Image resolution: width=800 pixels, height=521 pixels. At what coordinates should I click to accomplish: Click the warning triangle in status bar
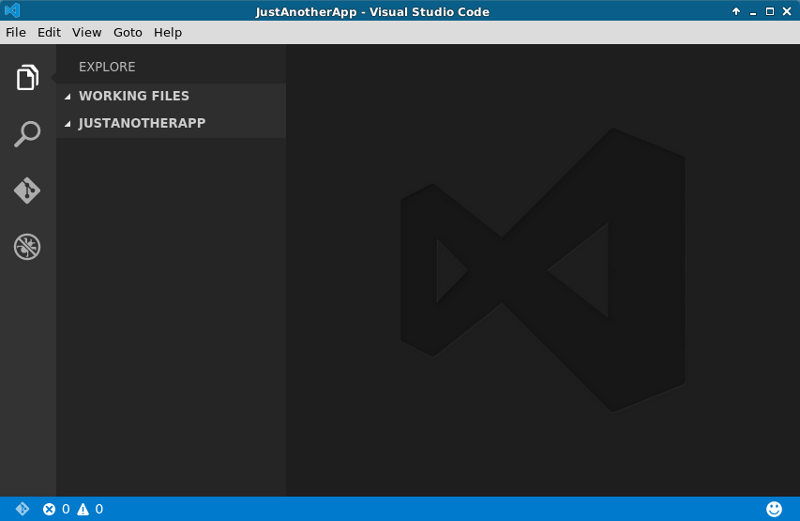(x=83, y=509)
